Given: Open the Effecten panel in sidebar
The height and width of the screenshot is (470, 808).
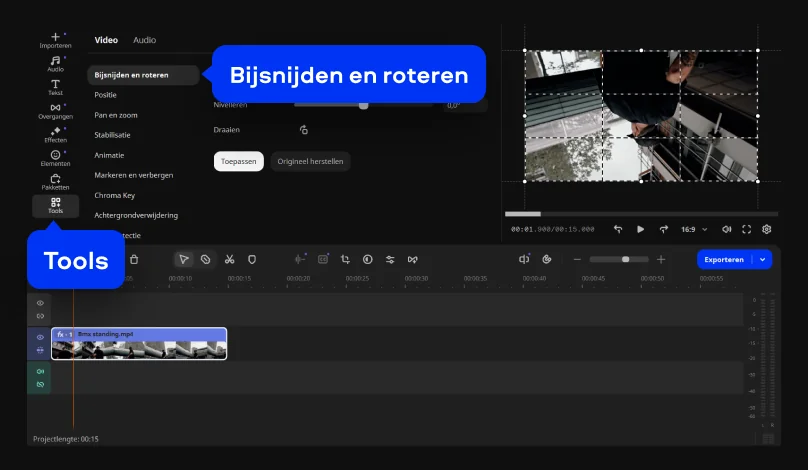Looking at the screenshot, I should click(55, 134).
